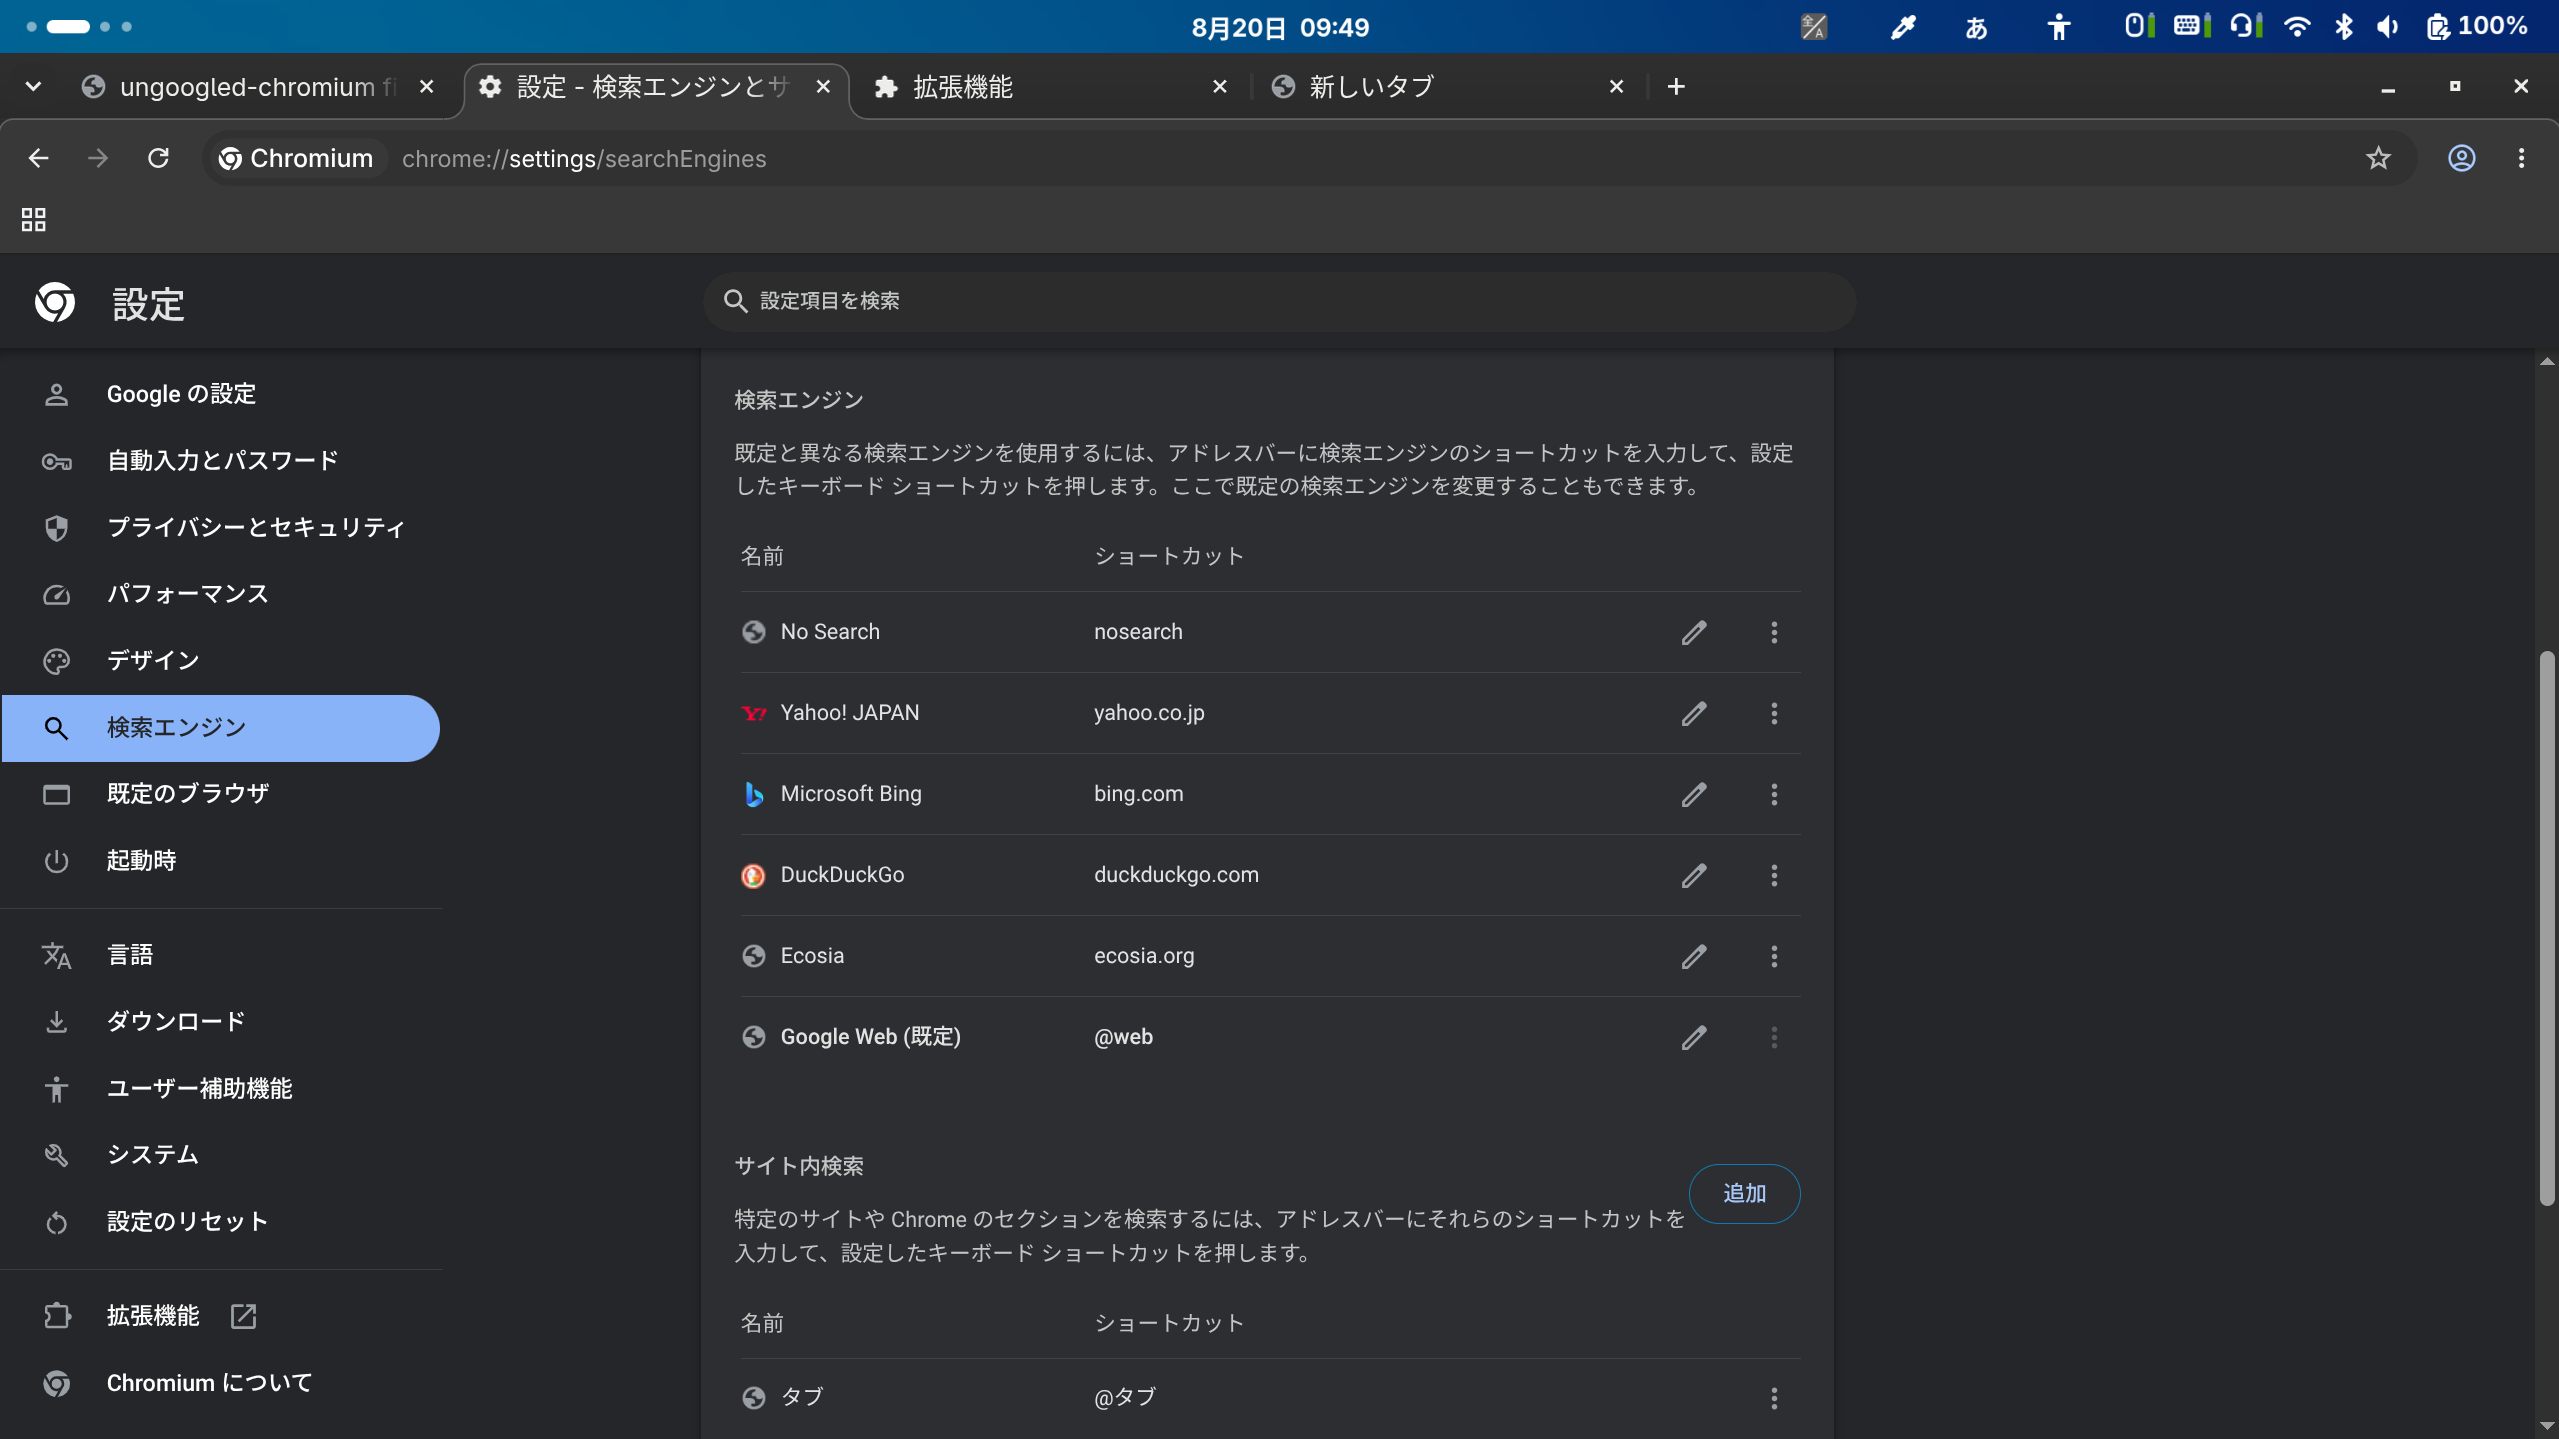Click the palette icon beside デザイン
This screenshot has height=1439, width=2559.
tap(56, 661)
